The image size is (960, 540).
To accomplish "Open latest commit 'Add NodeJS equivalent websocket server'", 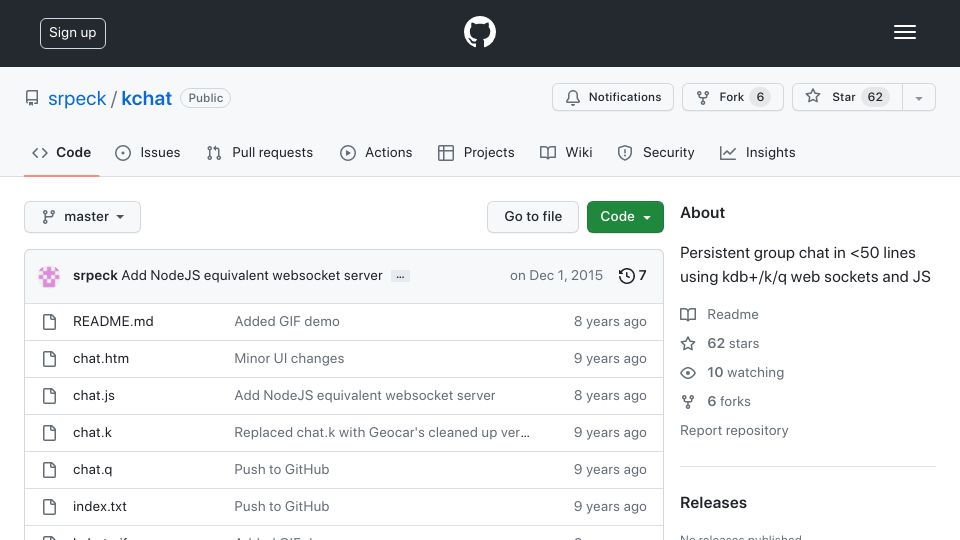I will pyautogui.click(x=252, y=276).
